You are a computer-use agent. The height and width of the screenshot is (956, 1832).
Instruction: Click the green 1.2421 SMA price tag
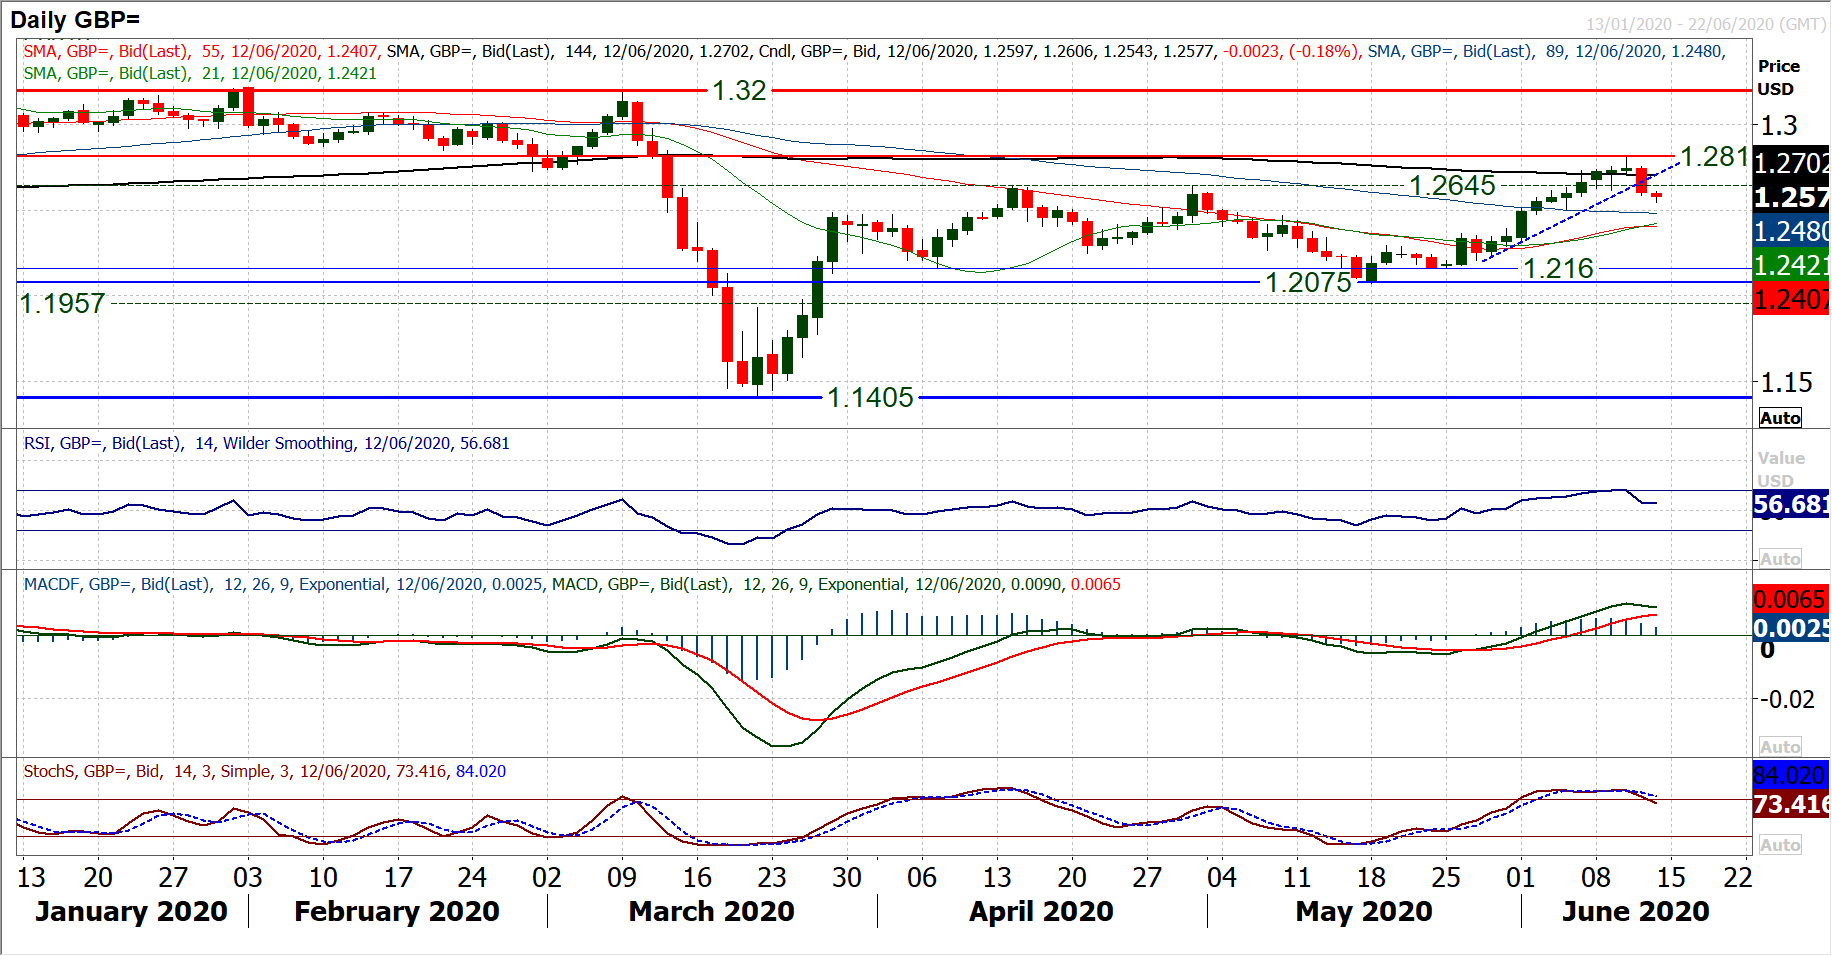1790,266
